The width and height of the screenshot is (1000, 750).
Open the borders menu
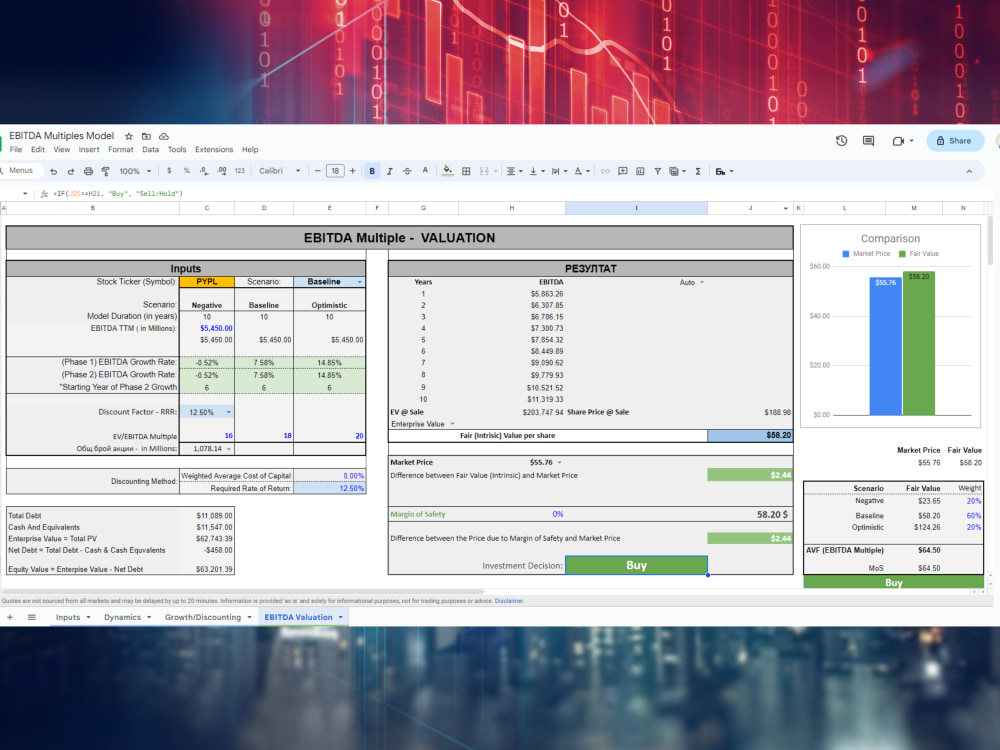tap(466, 172)
